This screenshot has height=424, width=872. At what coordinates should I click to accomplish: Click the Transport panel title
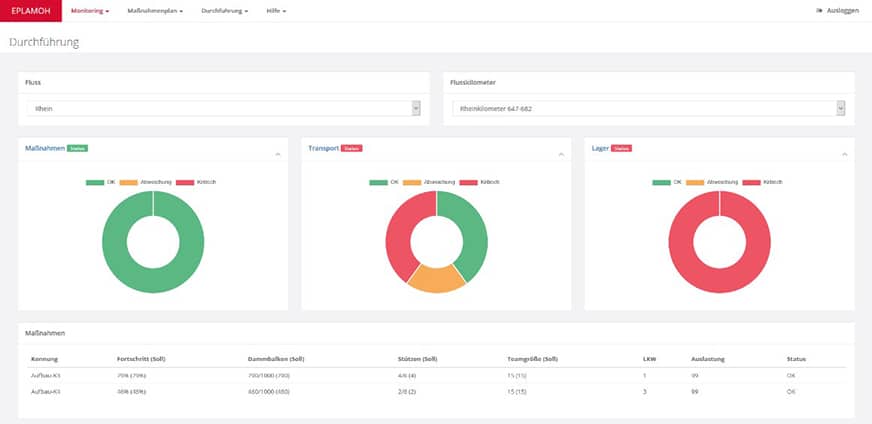pos(324,148)
